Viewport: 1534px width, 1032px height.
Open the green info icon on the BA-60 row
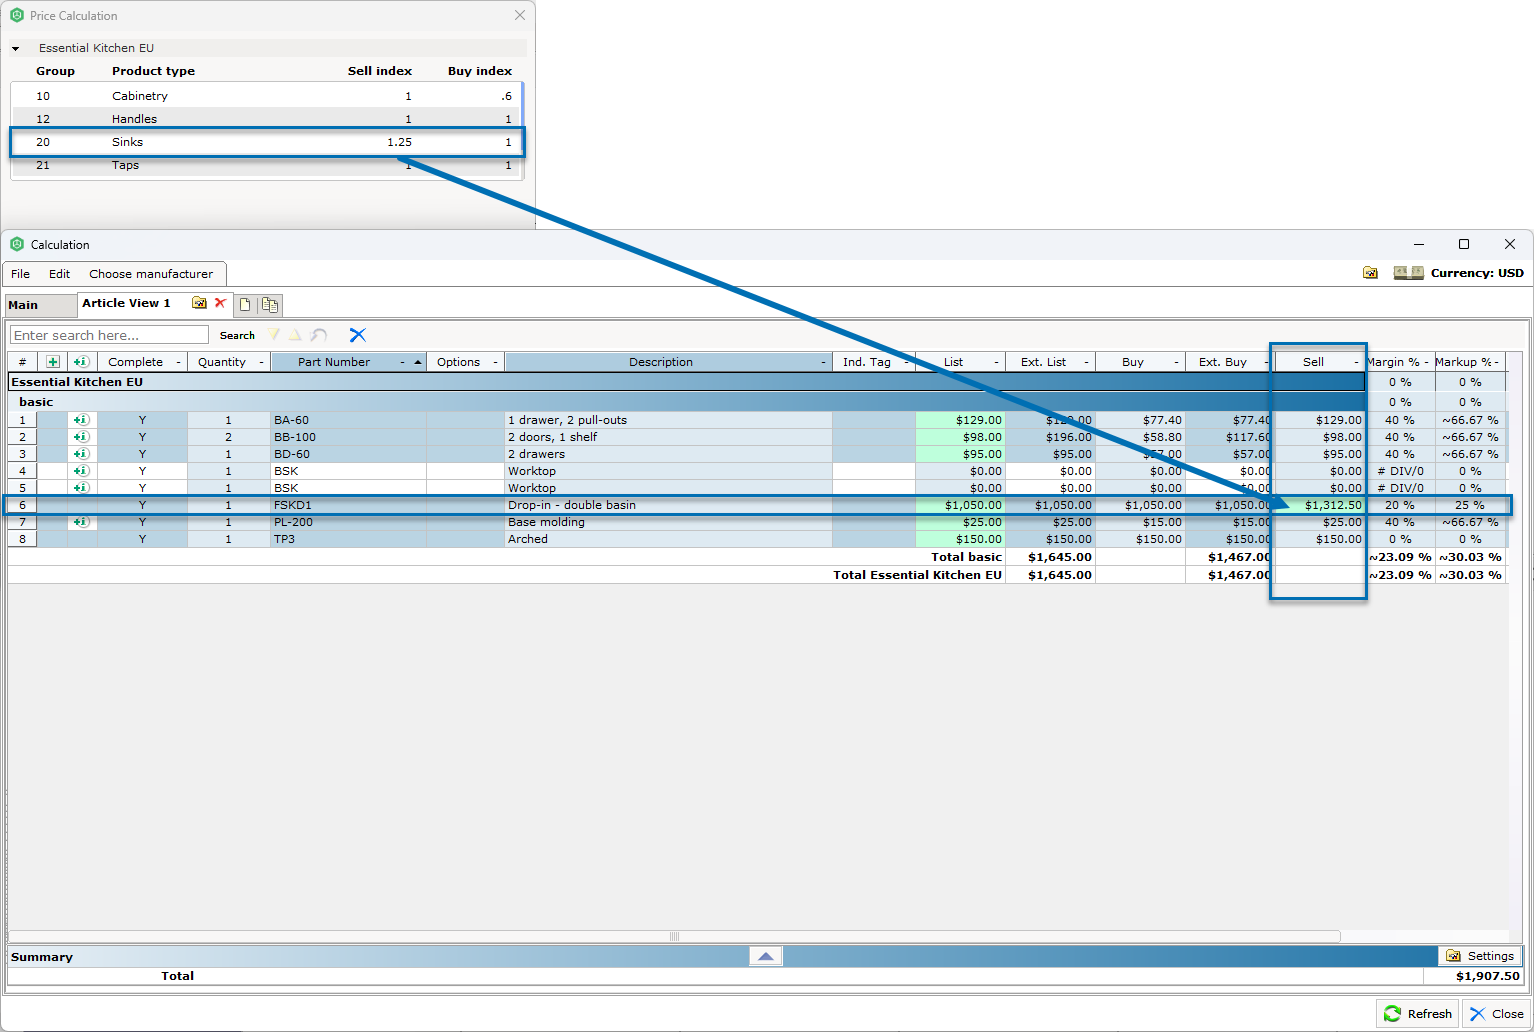(81, 419)
